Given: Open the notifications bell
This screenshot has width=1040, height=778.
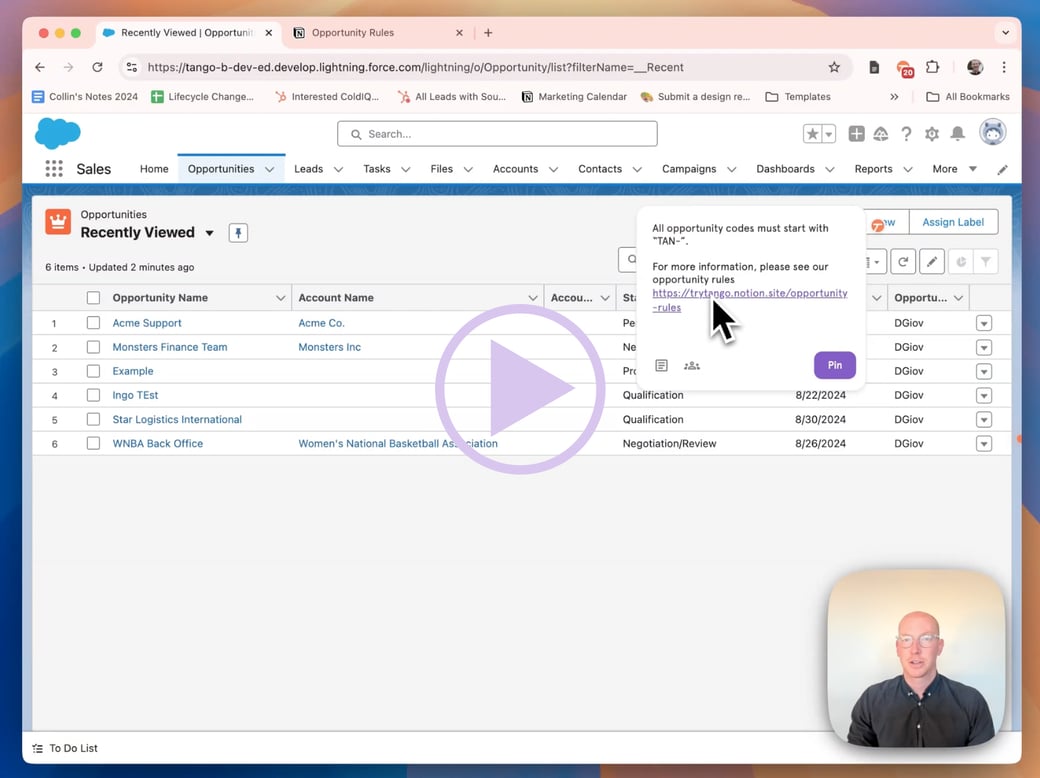Looking at the screenshot, I should tap(957, 134).
